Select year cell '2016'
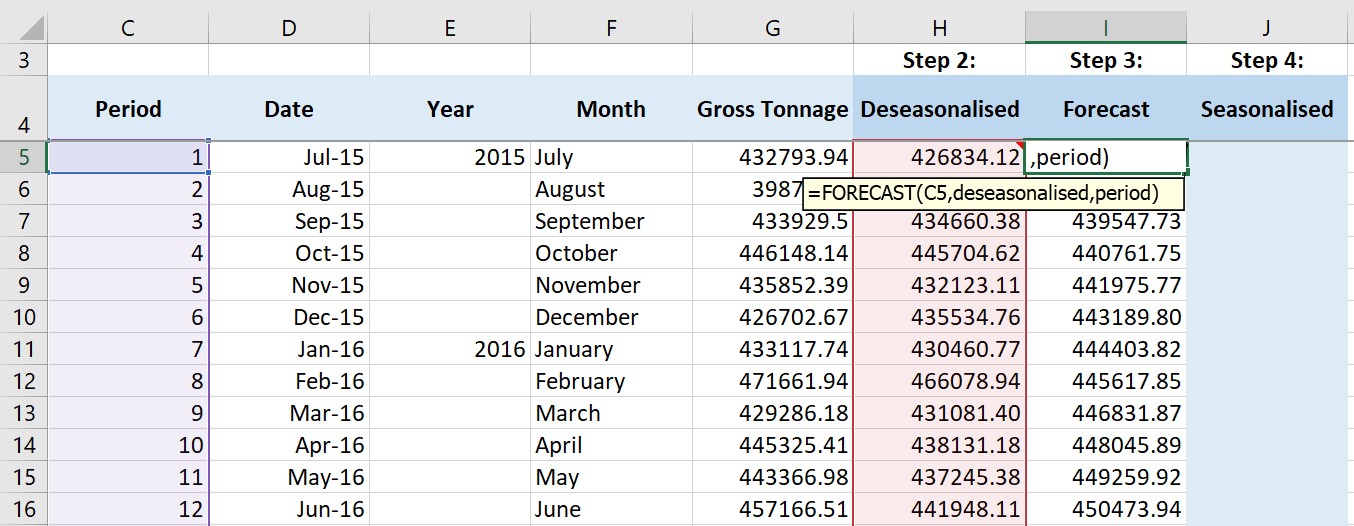 point(450,349)
